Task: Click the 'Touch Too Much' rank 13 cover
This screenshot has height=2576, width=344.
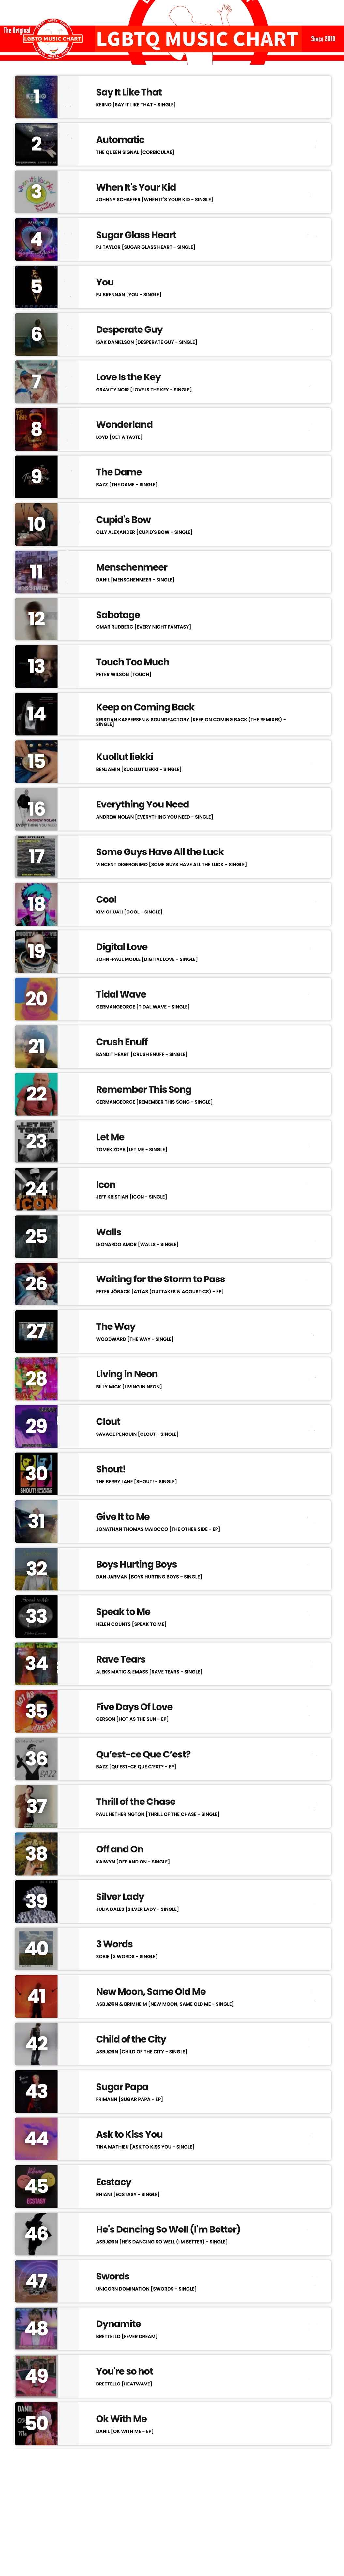Action: tap(36, 666)
